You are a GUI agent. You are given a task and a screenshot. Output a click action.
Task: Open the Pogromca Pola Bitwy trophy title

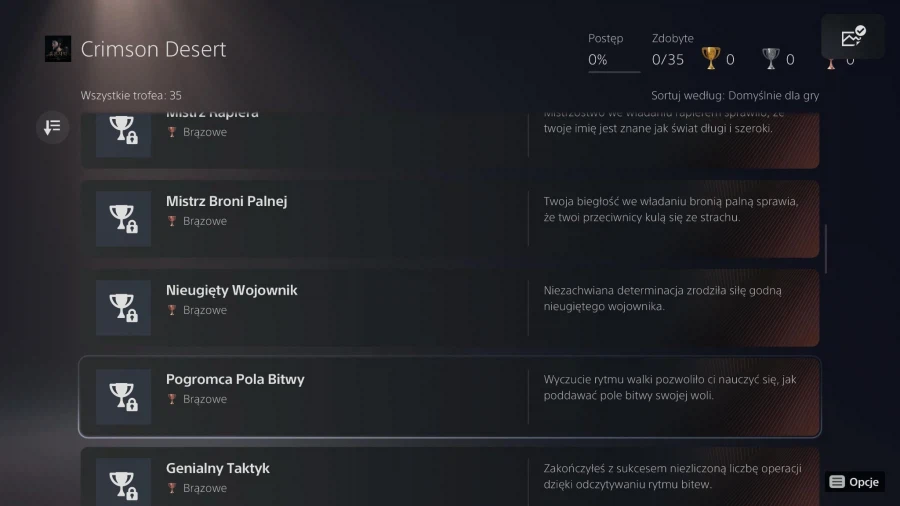click(x=235, y=379)
